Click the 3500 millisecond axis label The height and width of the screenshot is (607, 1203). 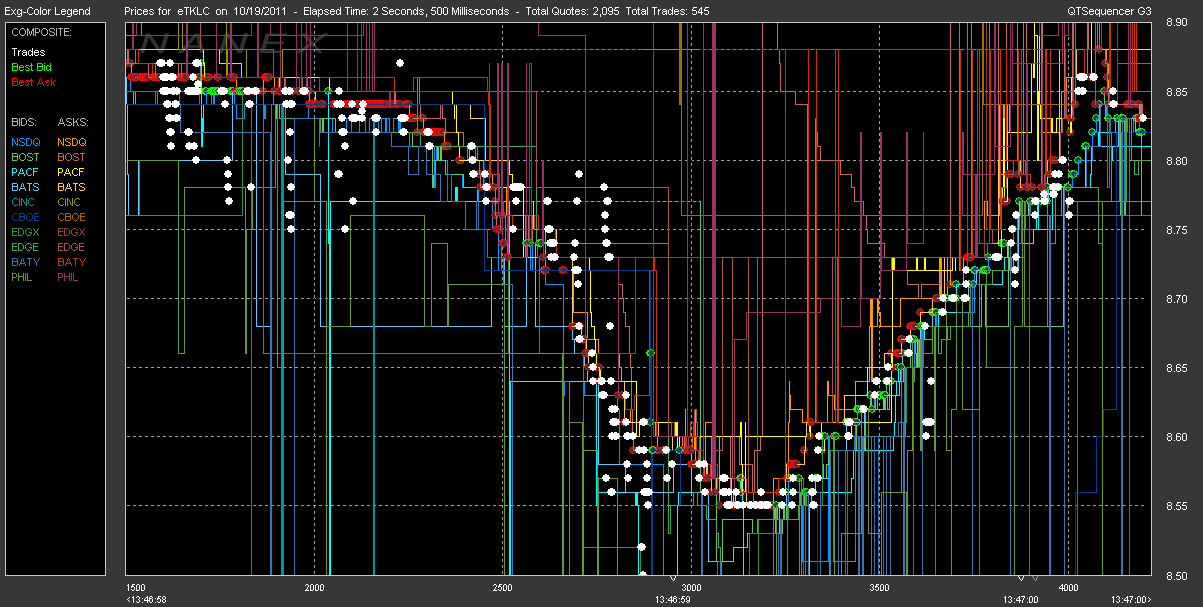(x=879, y=587)
